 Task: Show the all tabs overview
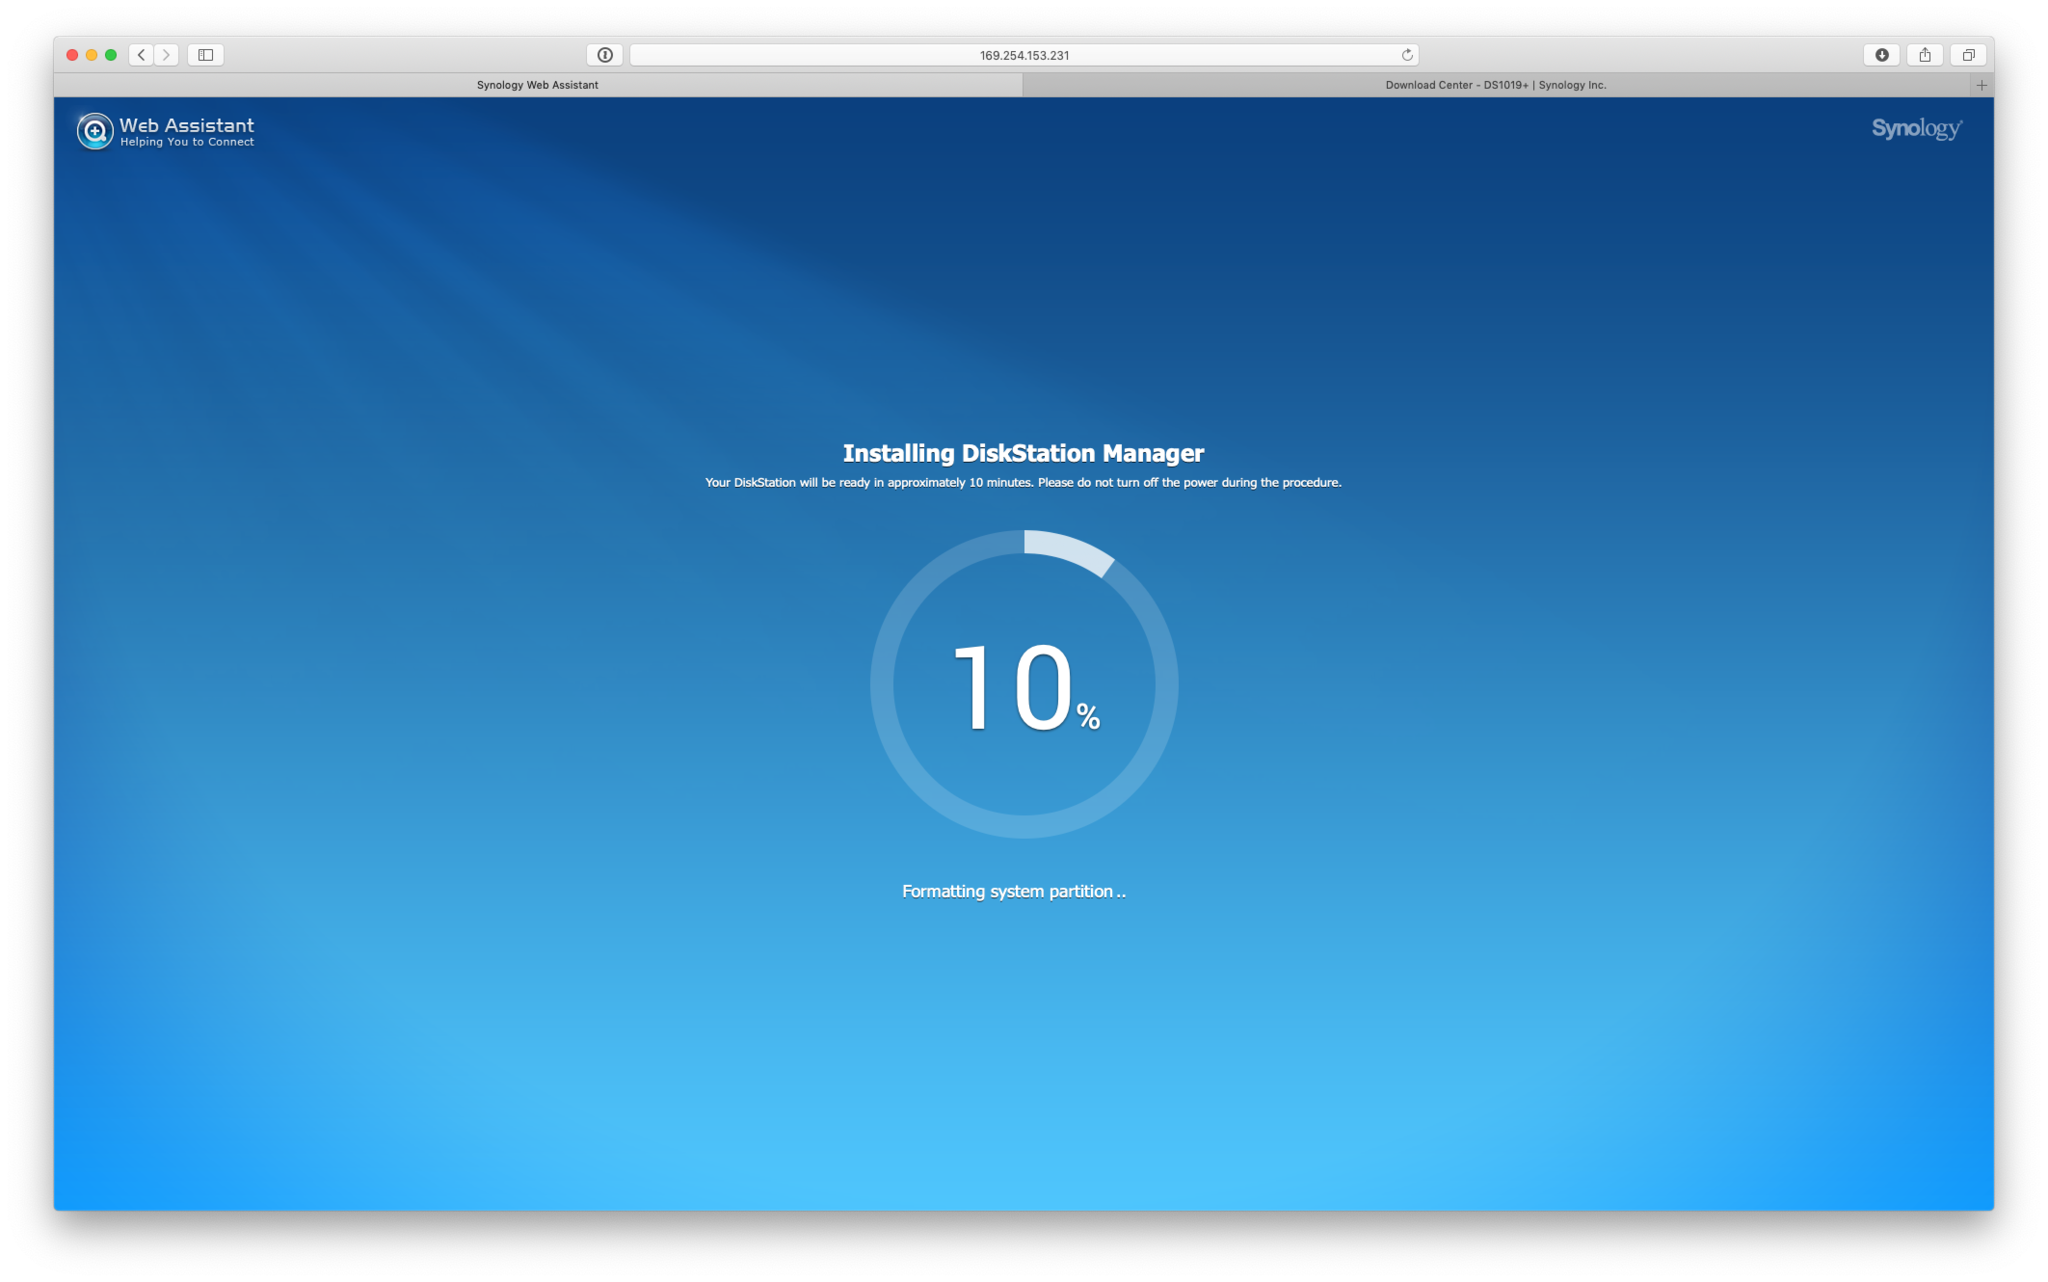point(1968,55)
